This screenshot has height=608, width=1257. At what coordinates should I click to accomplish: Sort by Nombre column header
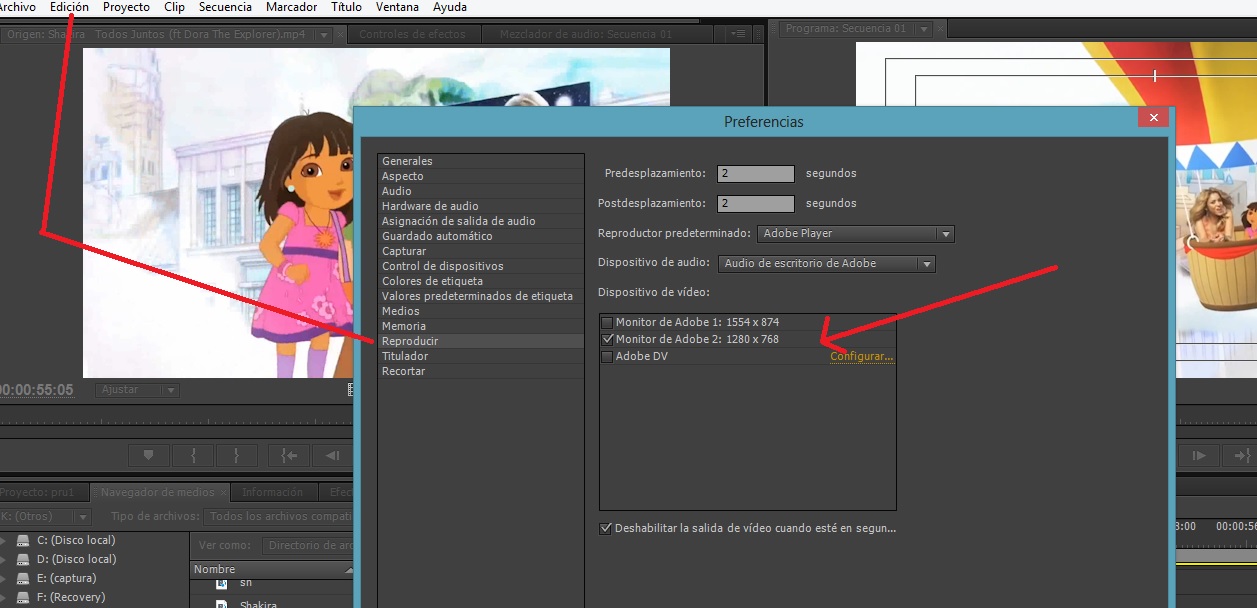click(271, 569)
